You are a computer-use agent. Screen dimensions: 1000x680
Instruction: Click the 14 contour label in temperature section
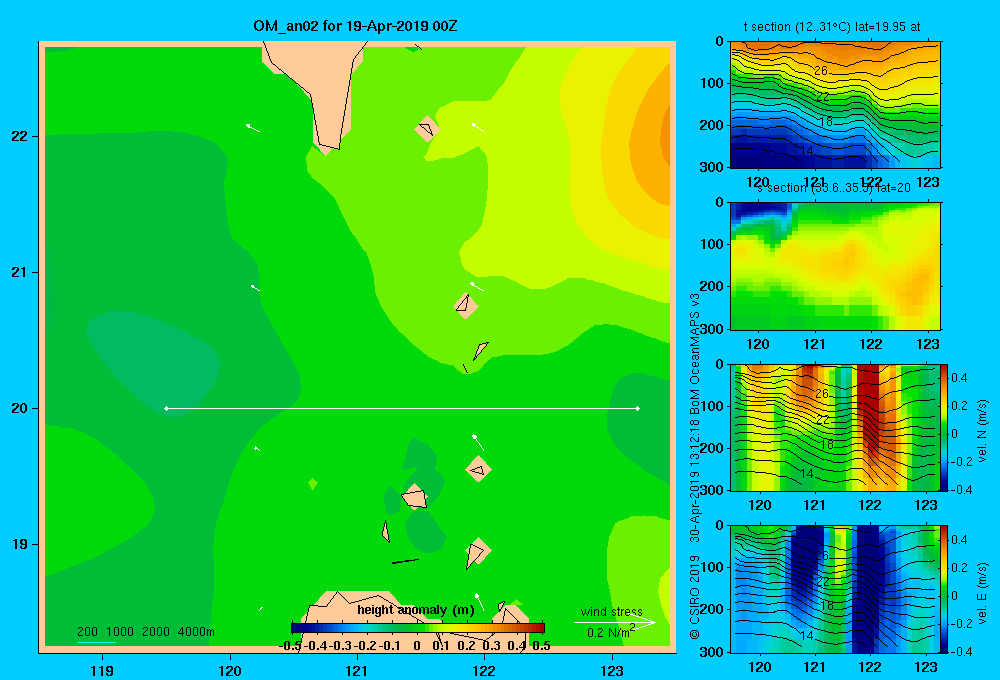(x=806, y=151)
